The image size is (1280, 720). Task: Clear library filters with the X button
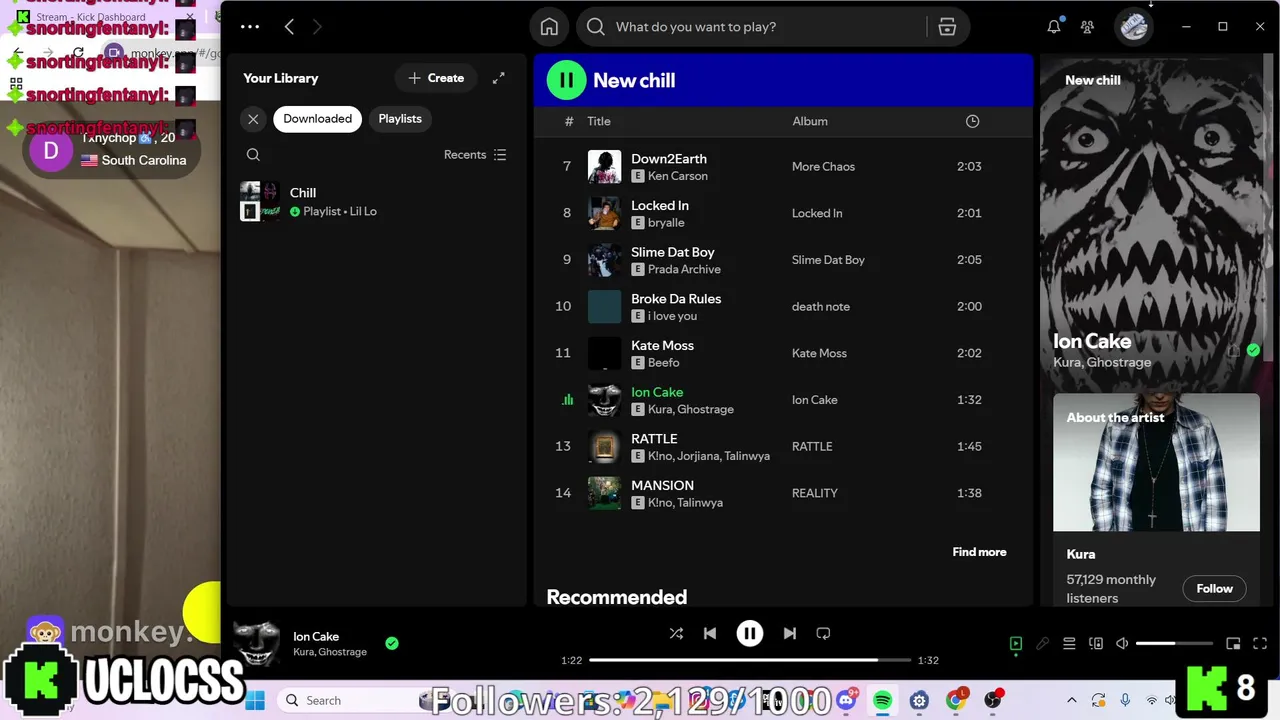[253, 119]
